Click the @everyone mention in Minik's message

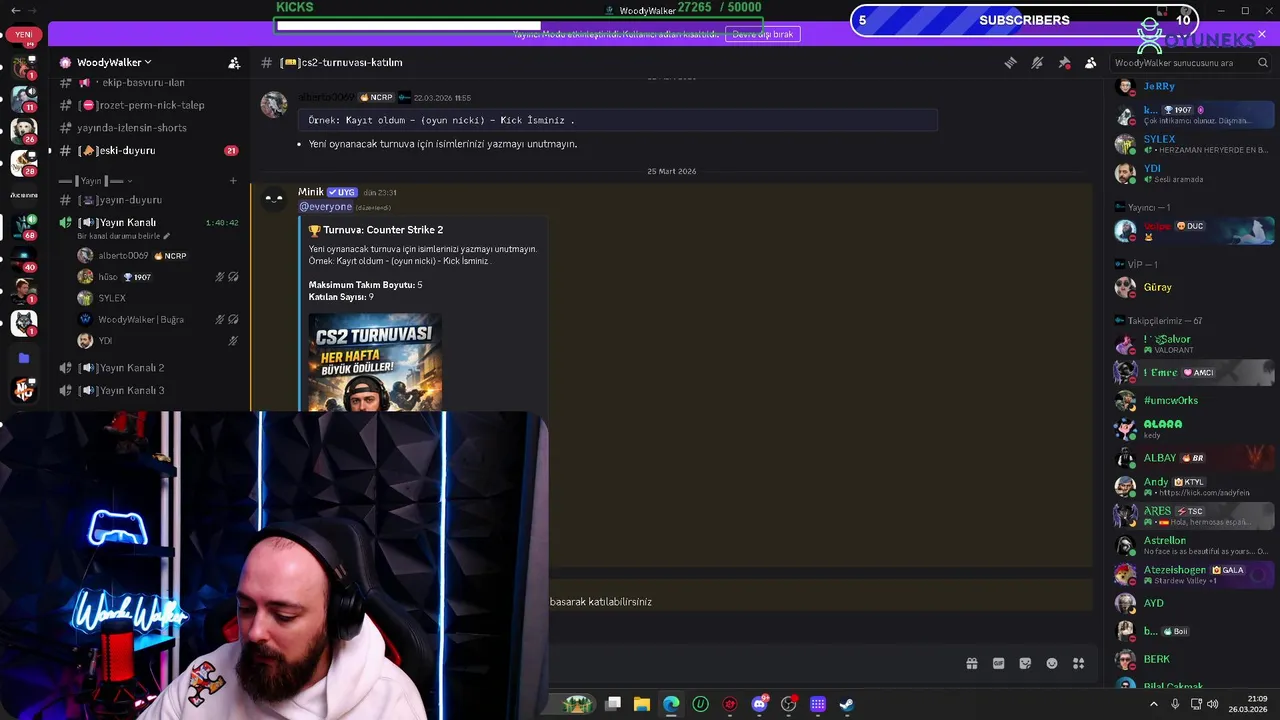pos(325,207)
